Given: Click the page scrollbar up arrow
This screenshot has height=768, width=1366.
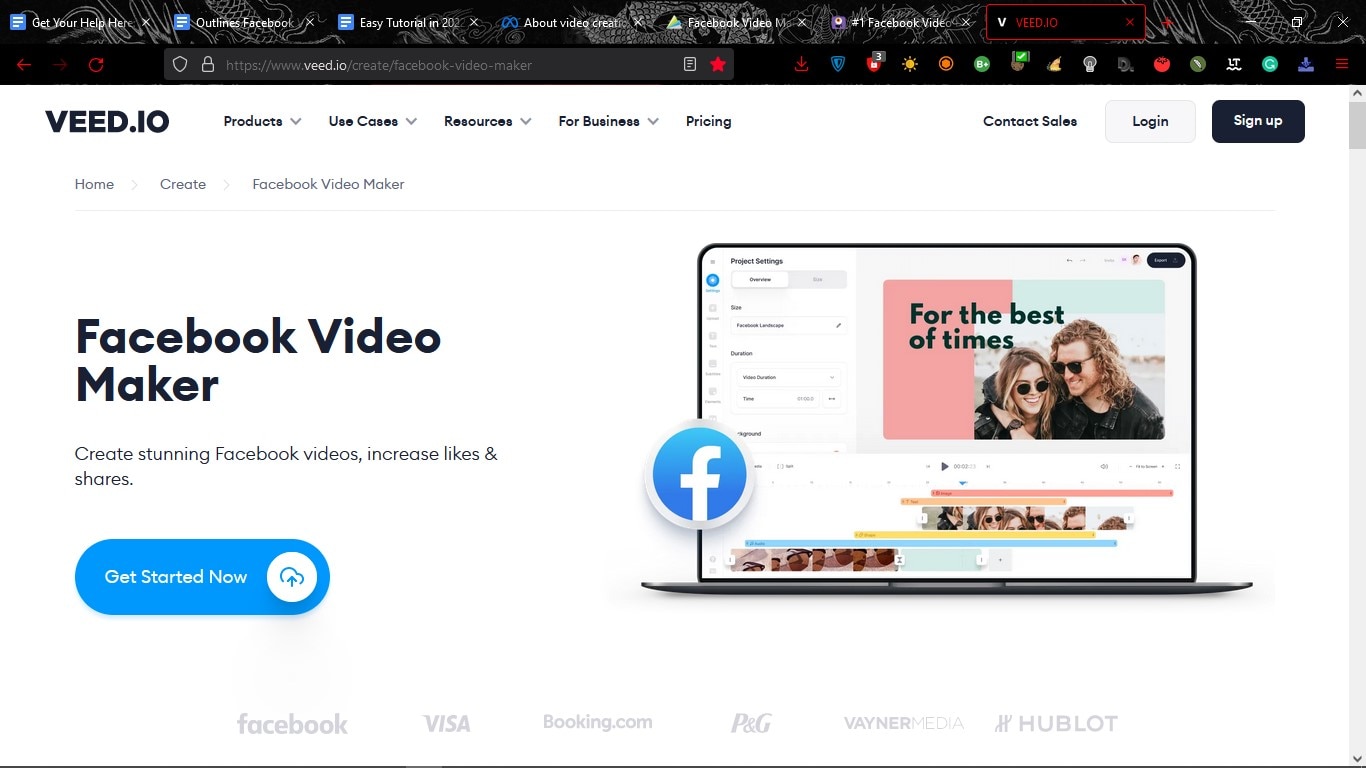Looking at the screenshot, I should coord(1357,93).
